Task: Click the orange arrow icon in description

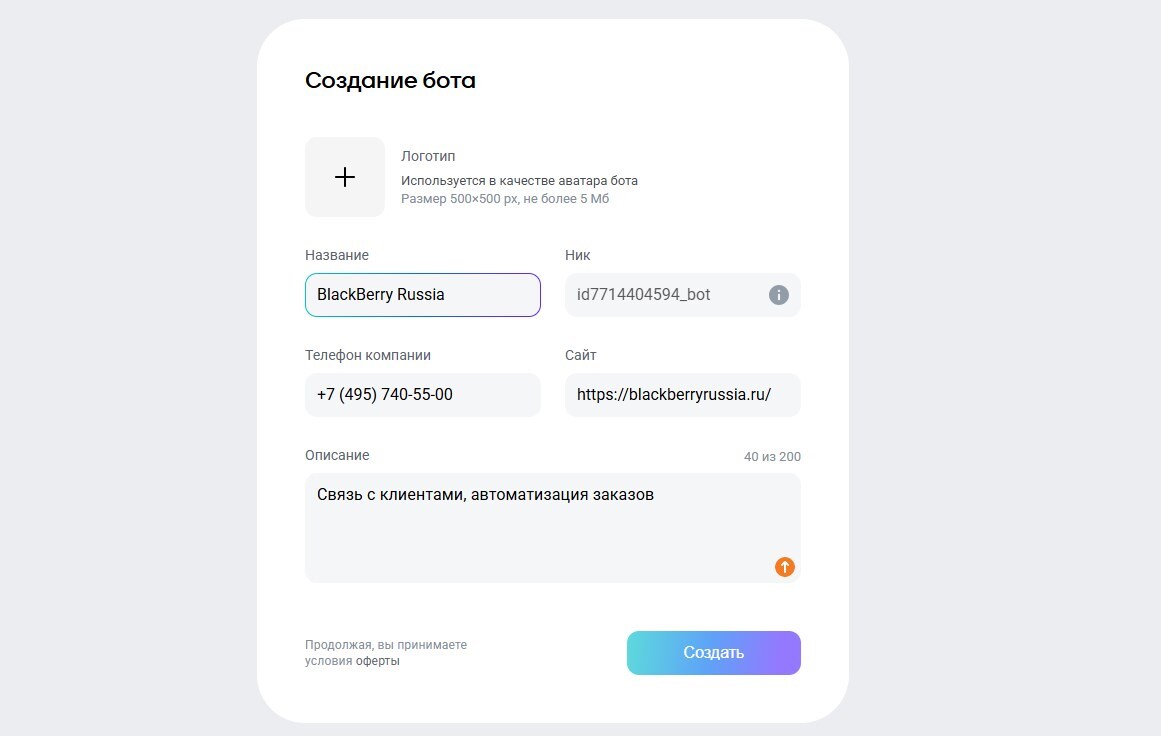Action: 785,567
